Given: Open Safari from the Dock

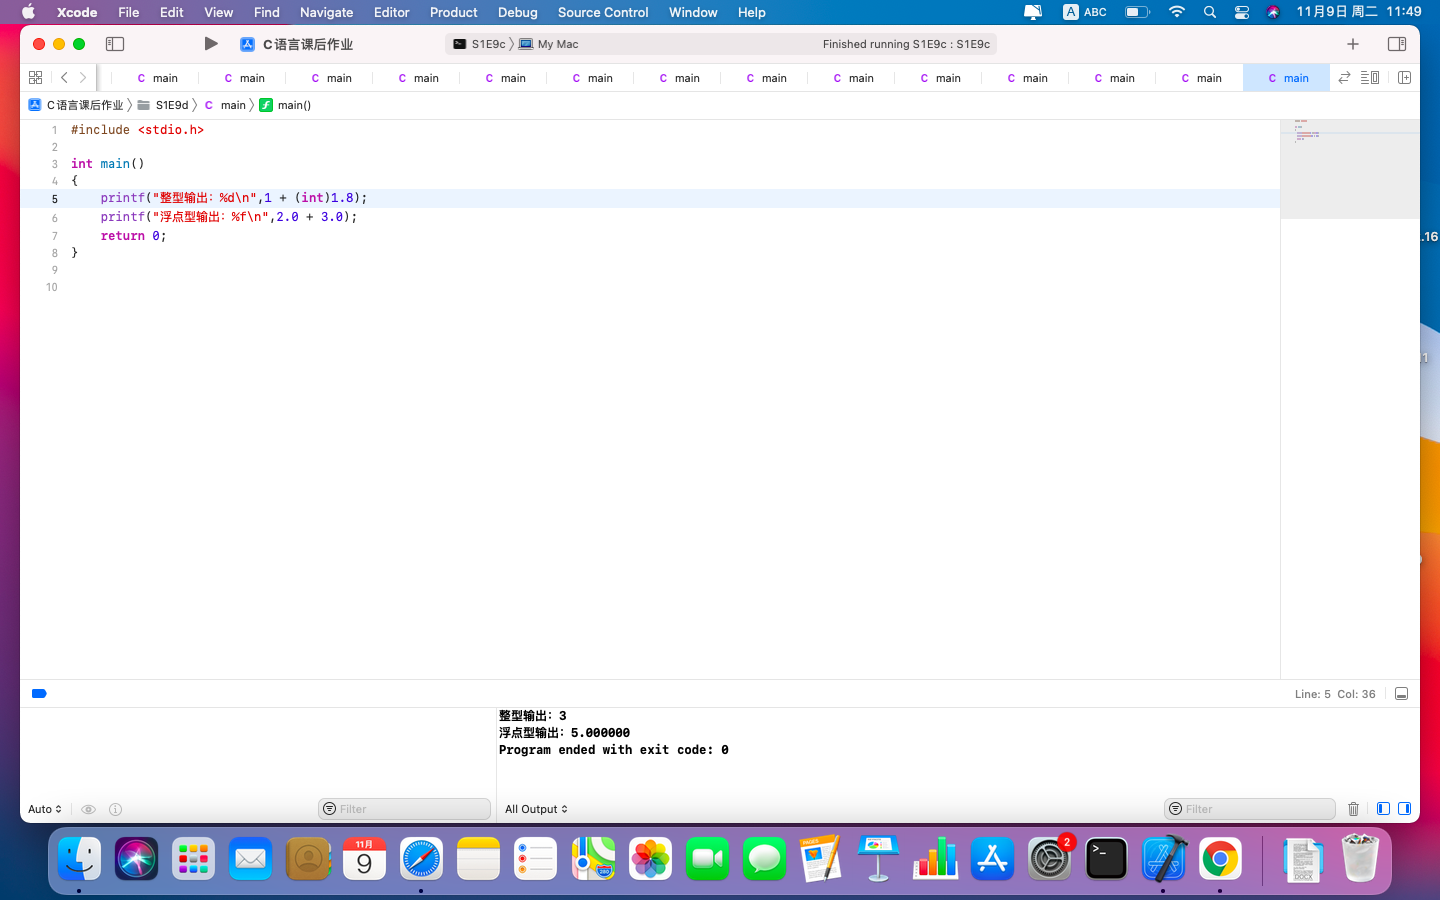Looking at the screenshot, I should pyautogui.click(x=421, y=859).
